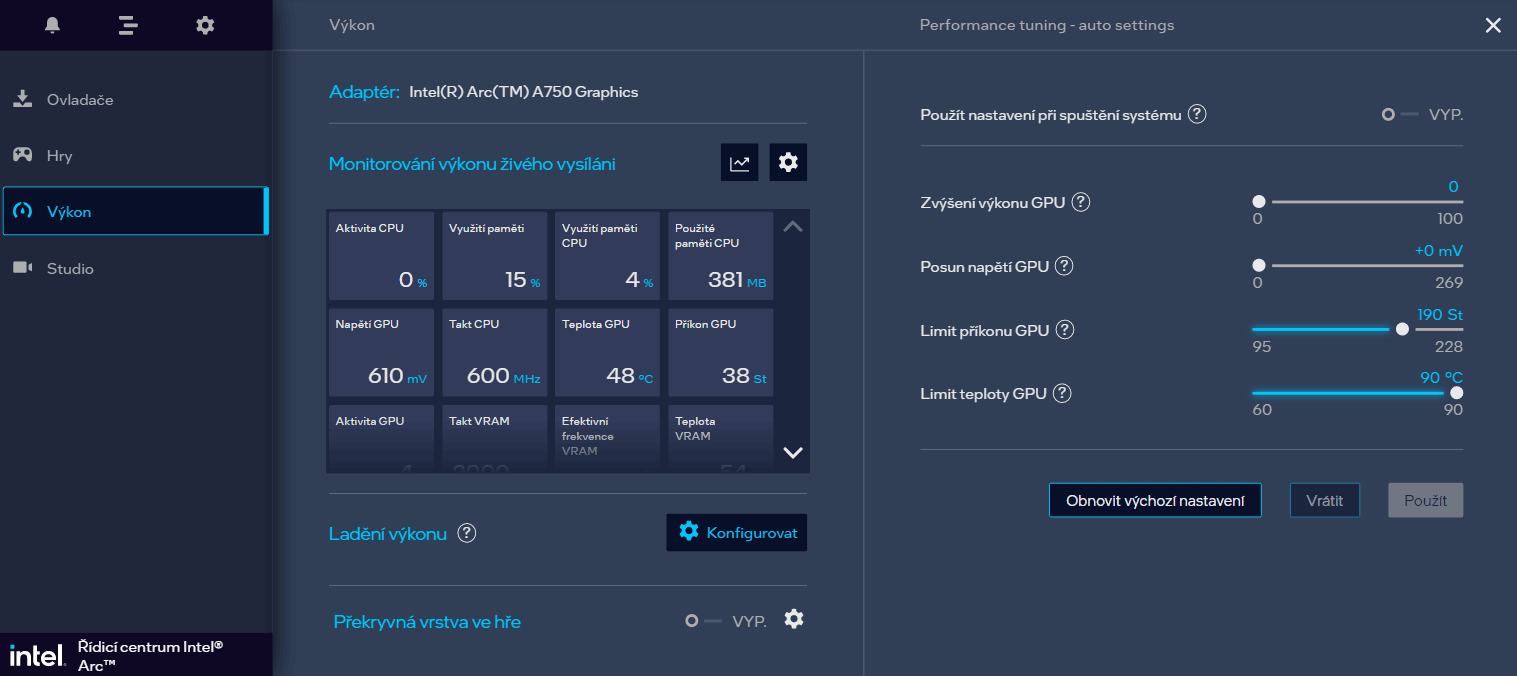Open notifications bell icon
Image resolution: width=1517 pixels, height=676 pixels.
pyautogui.click(x=53, y=25)
